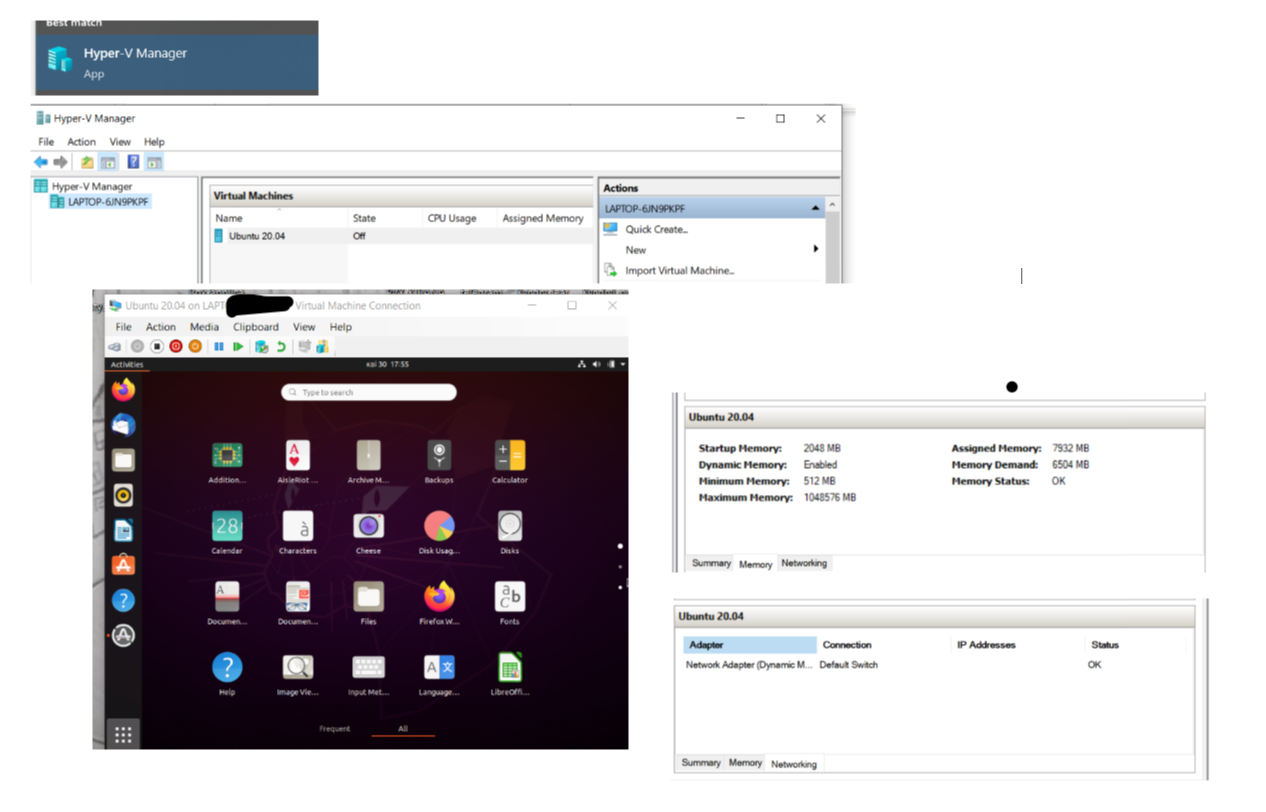Click the Pause button in VM toolbar

click(218, 347)
